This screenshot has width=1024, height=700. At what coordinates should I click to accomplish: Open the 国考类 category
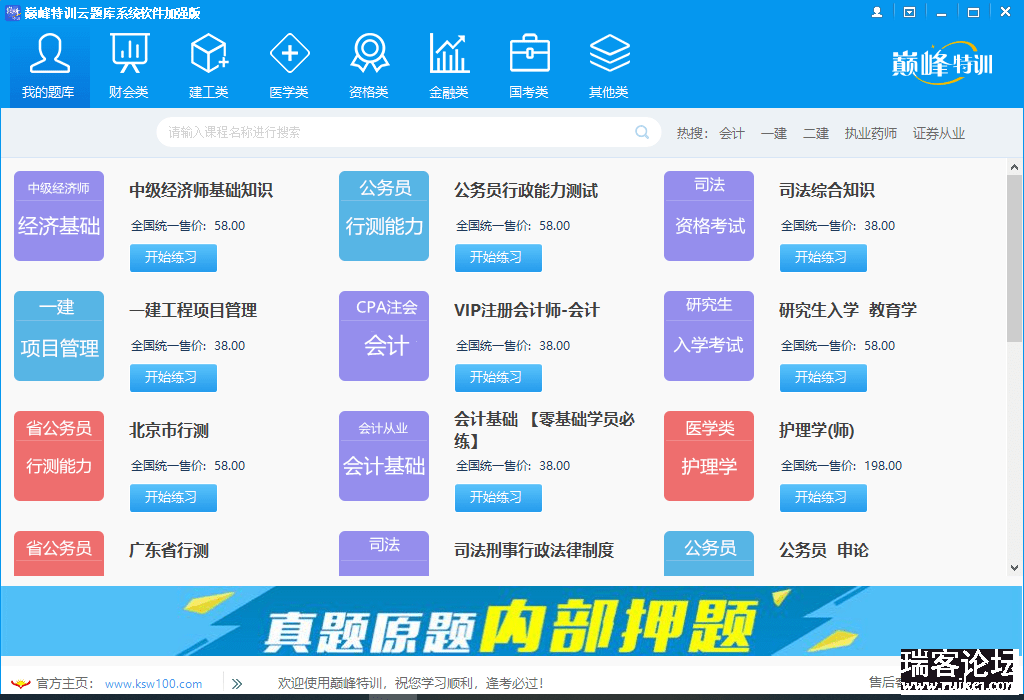[529, 66]
